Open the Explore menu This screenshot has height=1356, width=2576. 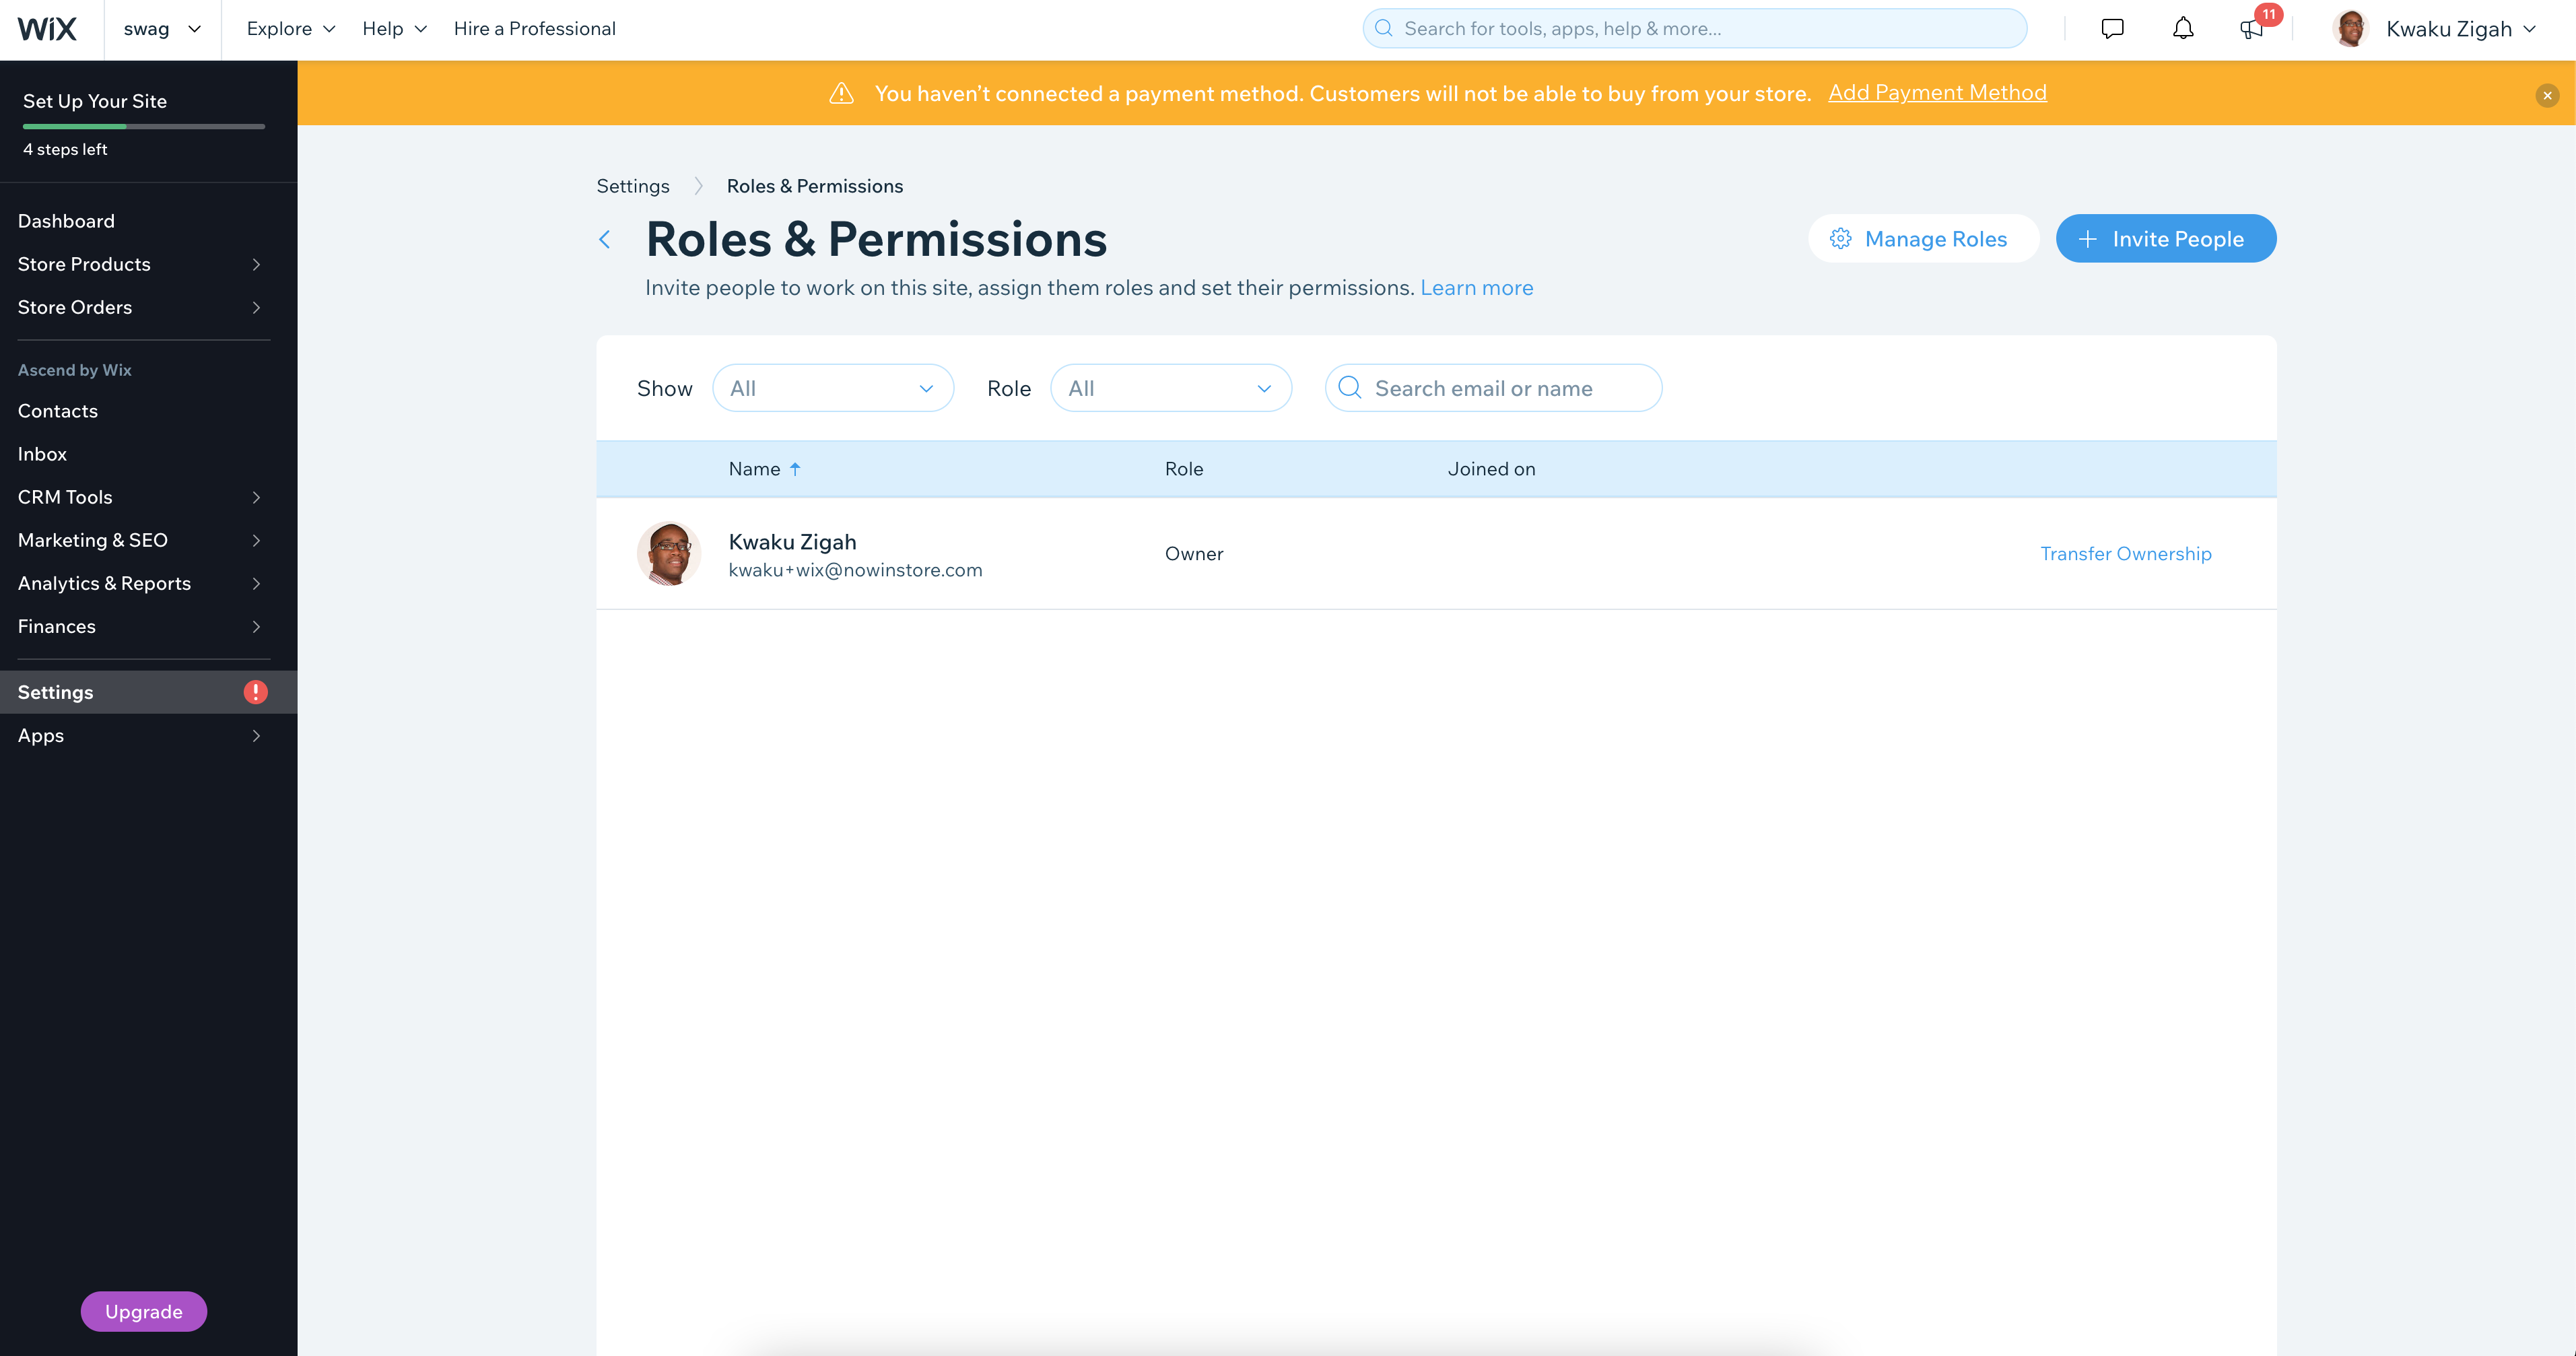pyautogui.click(x=290, y=29)
